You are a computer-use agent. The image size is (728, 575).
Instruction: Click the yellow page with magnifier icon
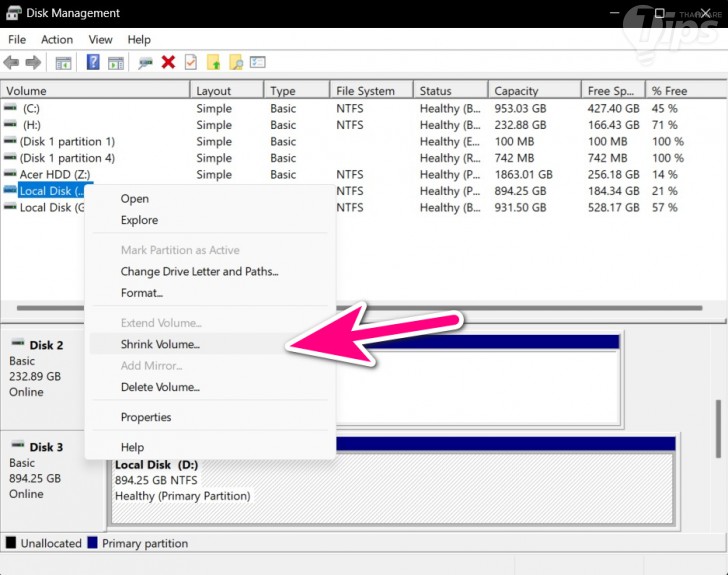(x=236, y=62)
